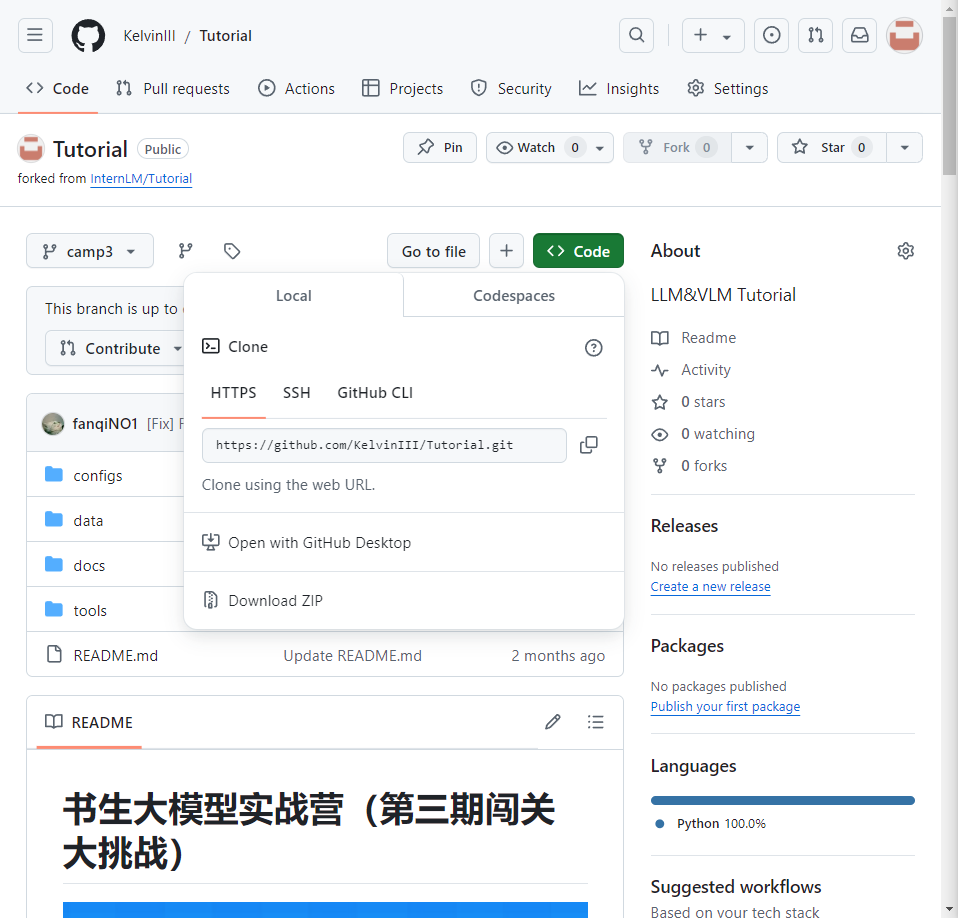958x918 pixels.
Task: Open the search magnifier in header
Action: pos(636,35)
